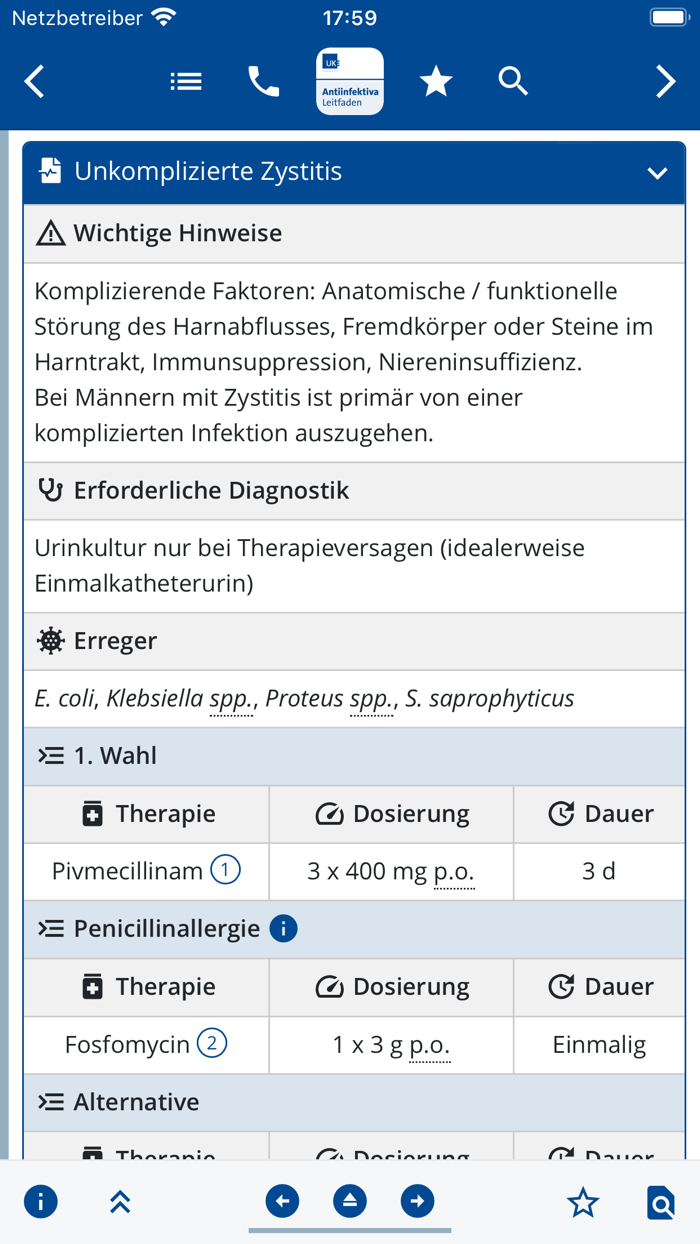Tap the underlined p.o. abbreviation for Fosfomycin

point(429,1044)
